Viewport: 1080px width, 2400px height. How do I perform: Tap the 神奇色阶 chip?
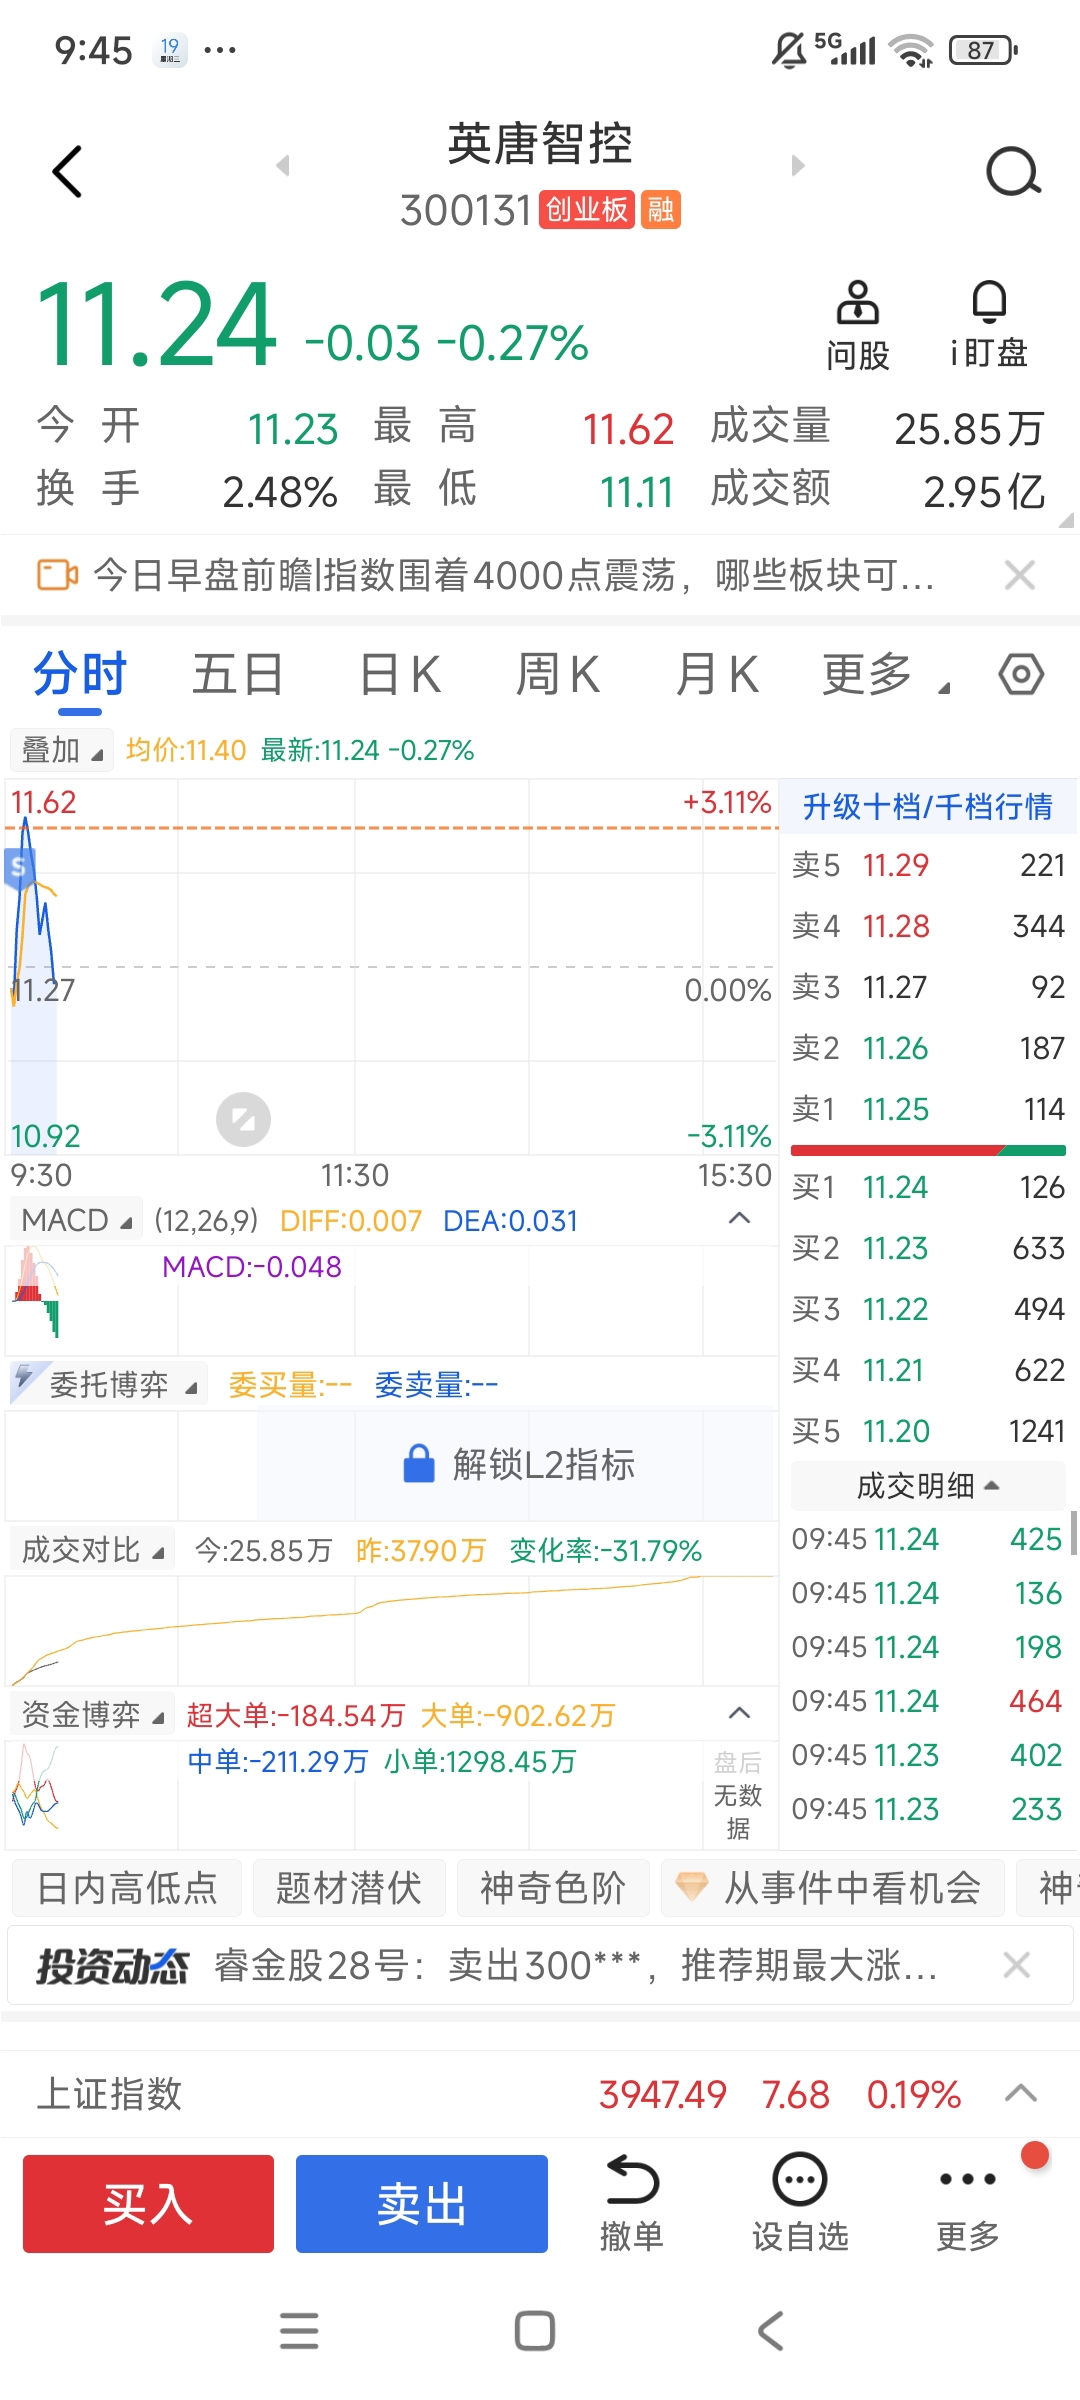(x=552, y=1888)
